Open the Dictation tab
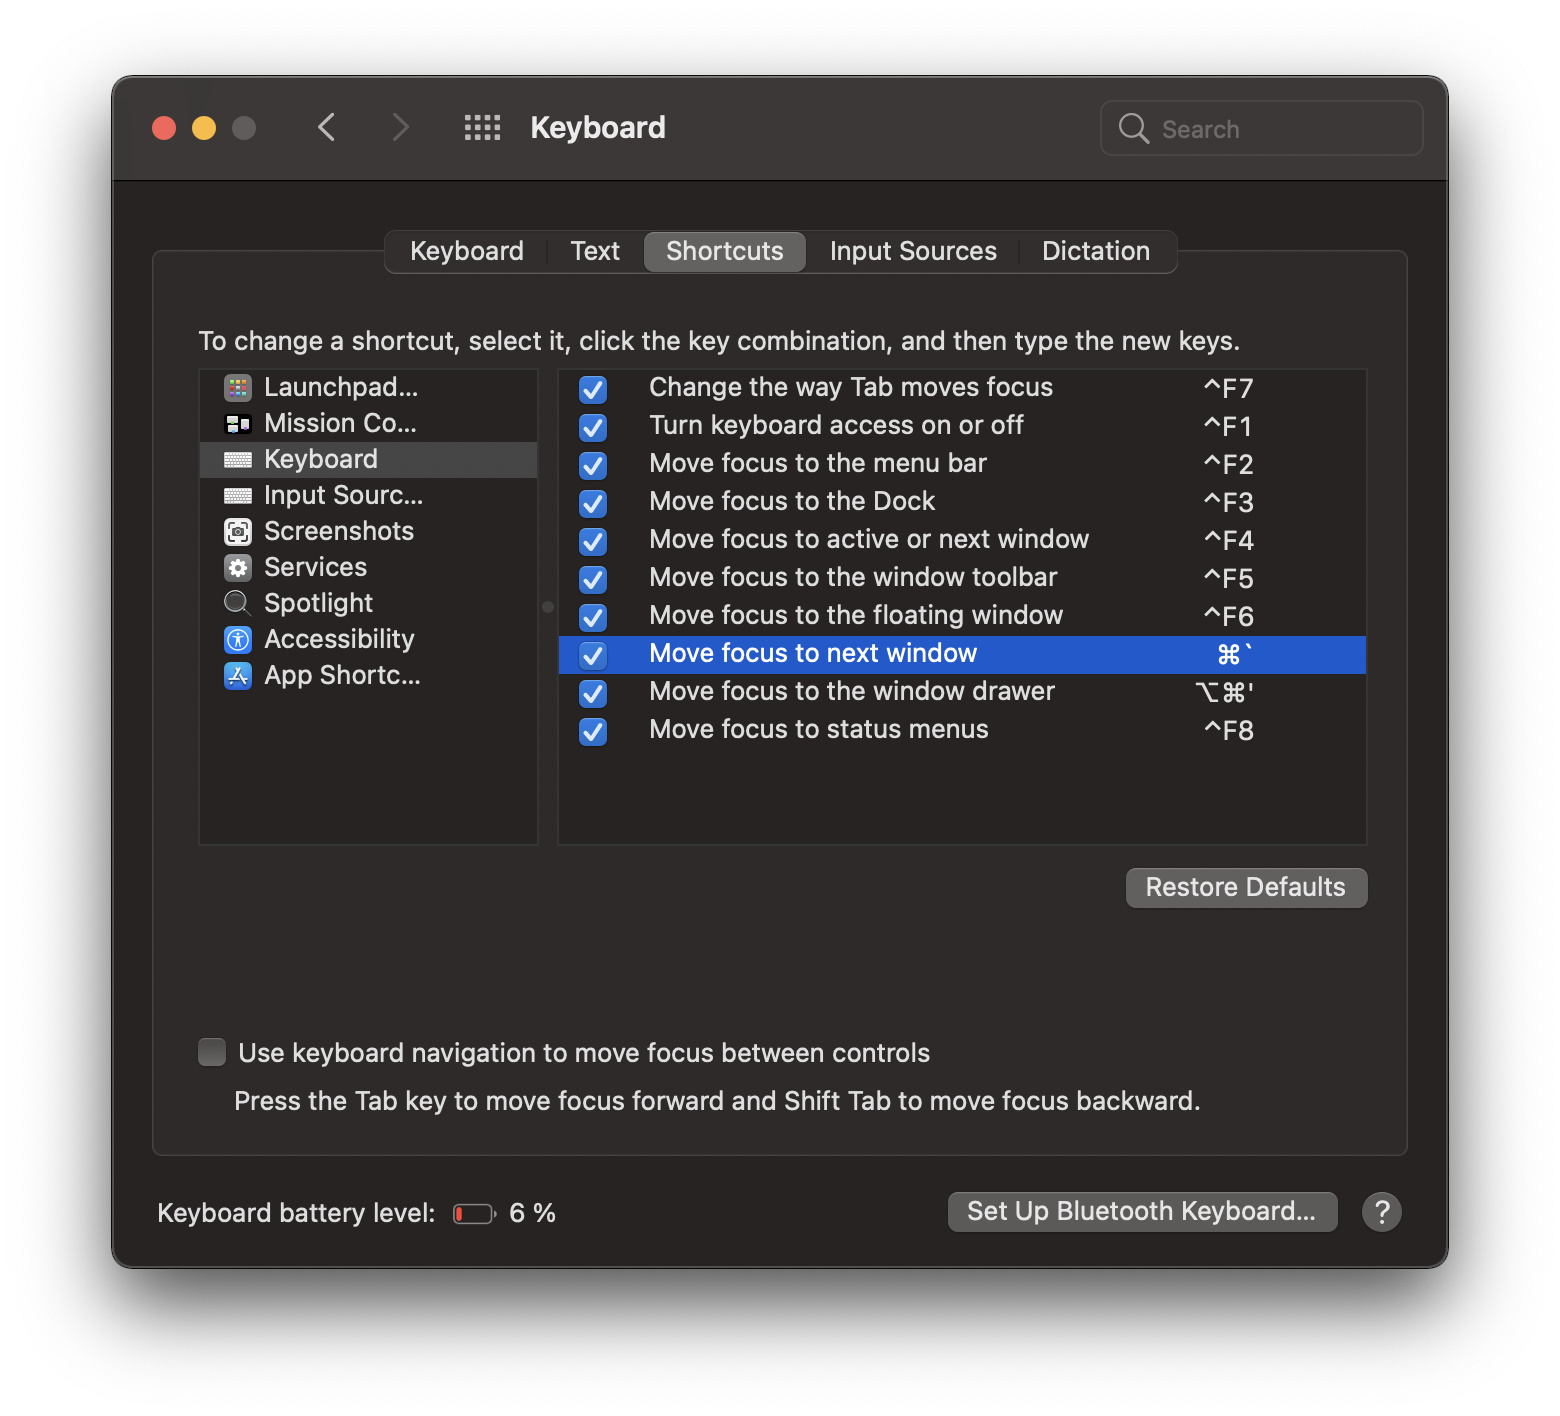Image resolution: width=1560 pixels, height=1416 pixels. pyautogui.click(x=1096, y=251)
